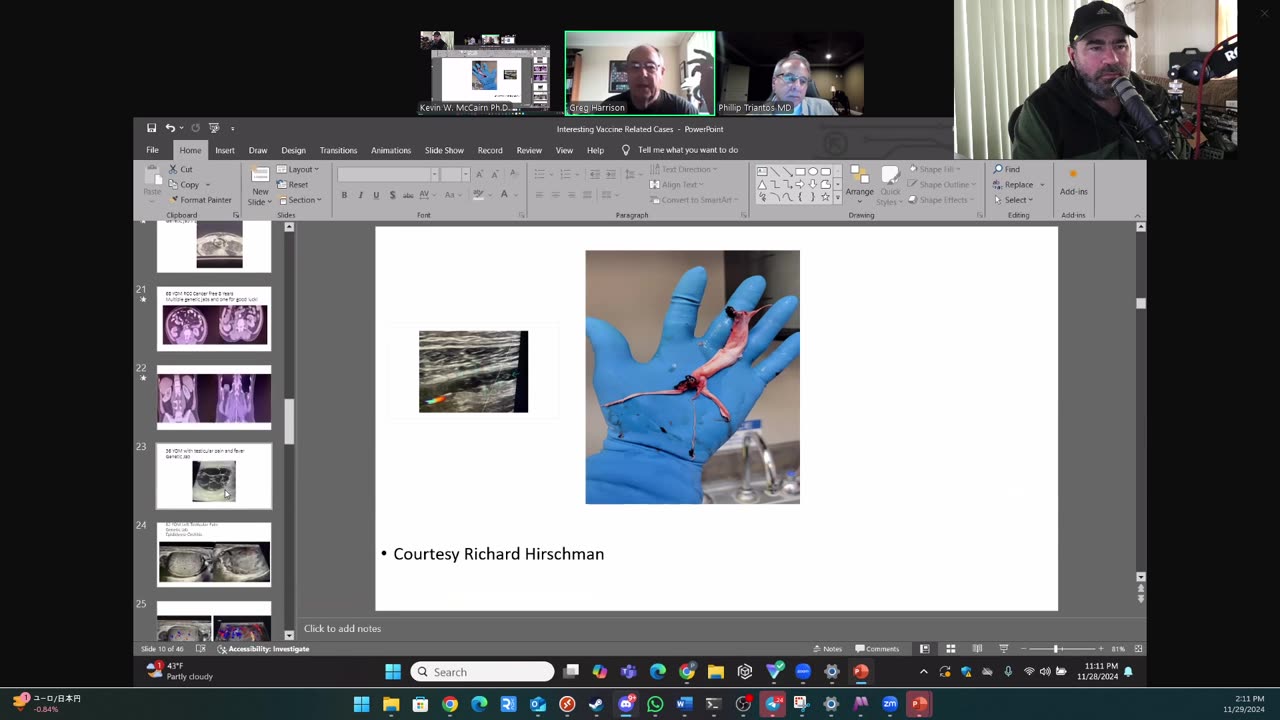
Task: Click the zoom in plus button
Action: [x=1101, y=649]
